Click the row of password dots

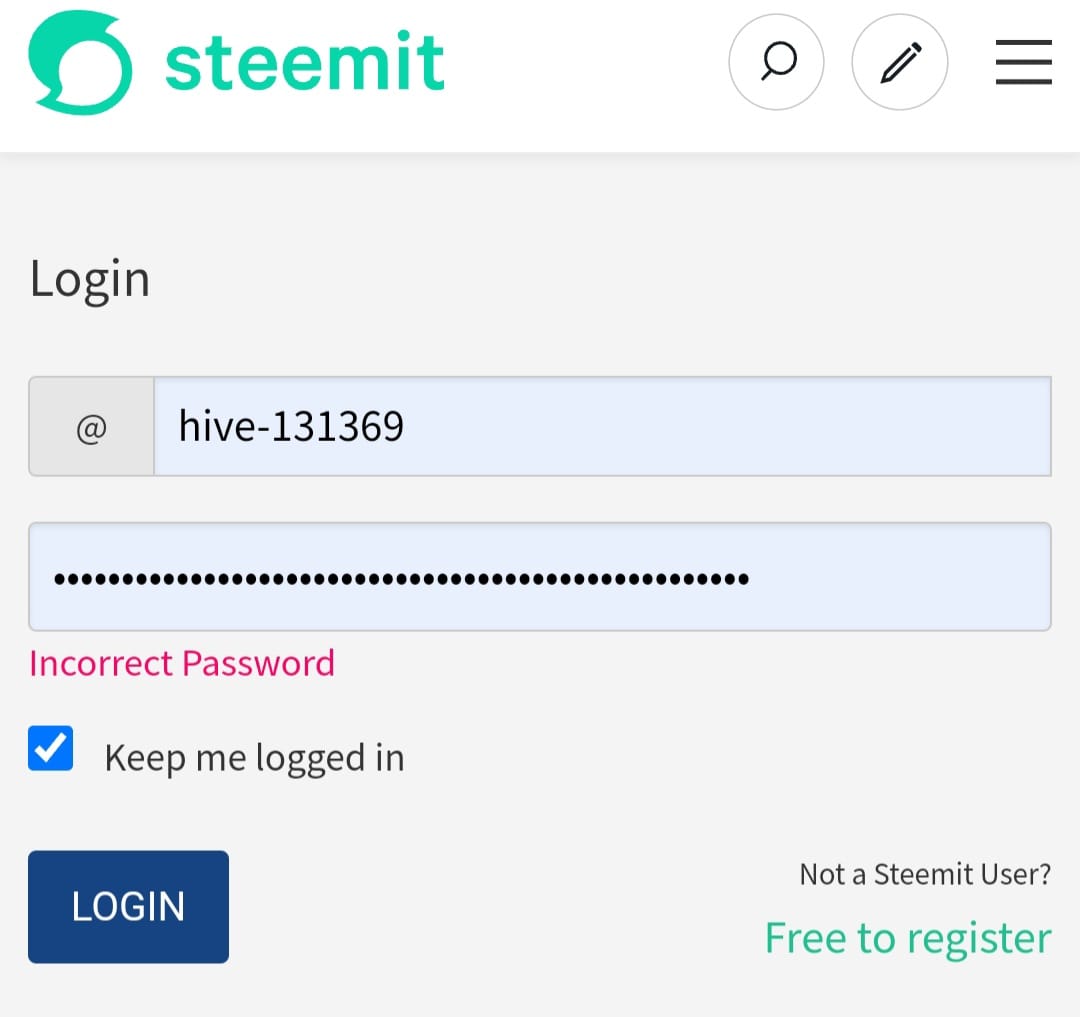(400, 578)
